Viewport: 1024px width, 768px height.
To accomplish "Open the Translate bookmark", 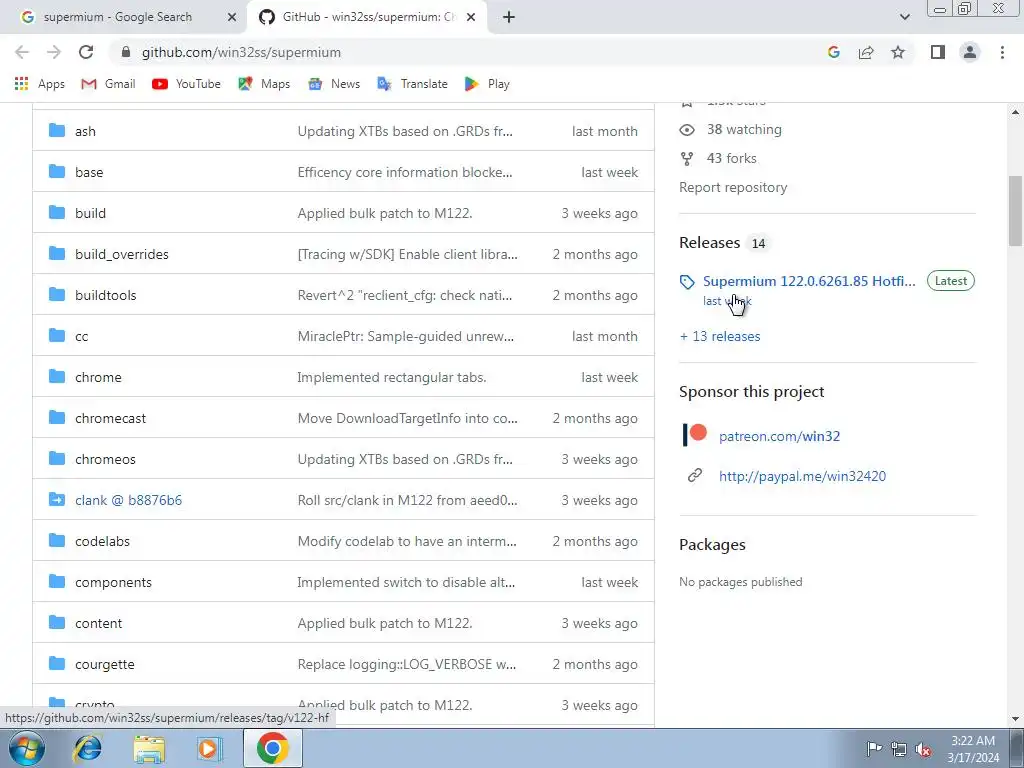I will [x=412, y=84].
